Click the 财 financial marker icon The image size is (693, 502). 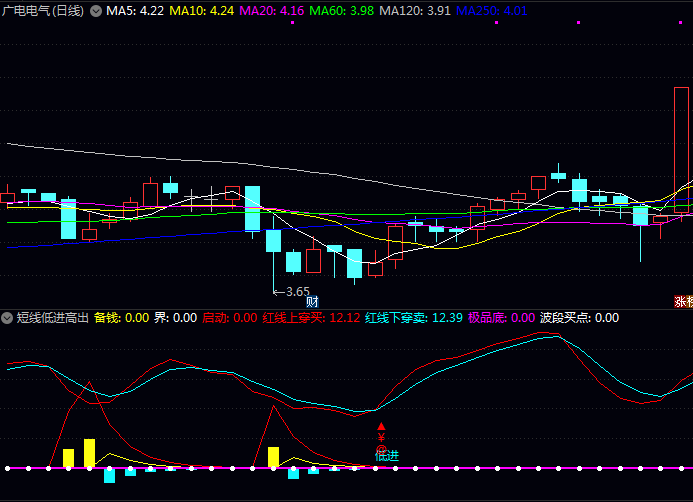pos(312,302)
